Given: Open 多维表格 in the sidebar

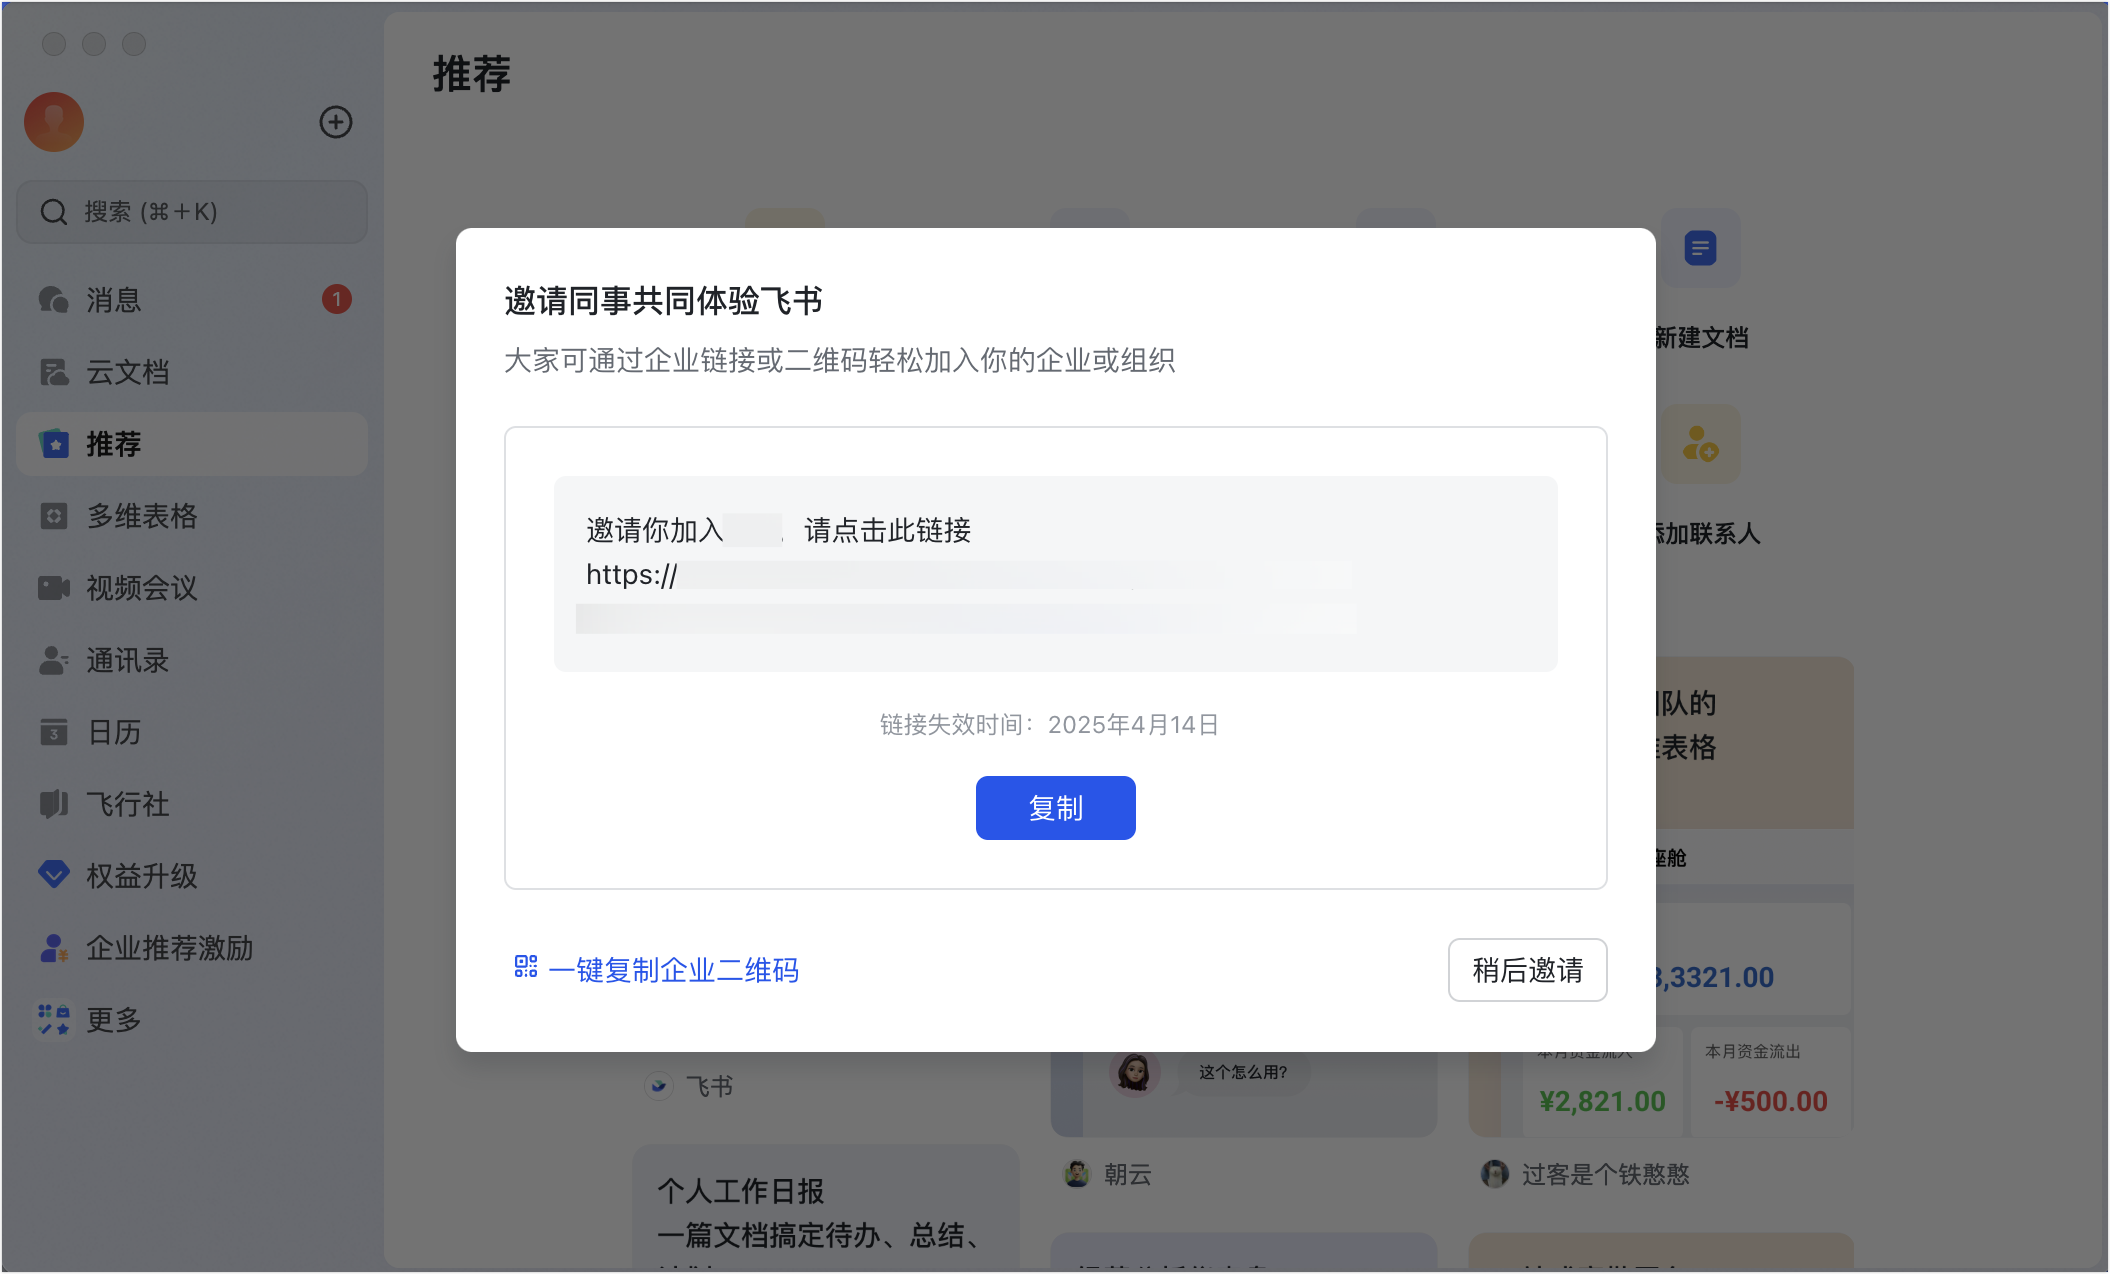Looking at the screenshot, I should pyautogui.click(x=192, y=516).
